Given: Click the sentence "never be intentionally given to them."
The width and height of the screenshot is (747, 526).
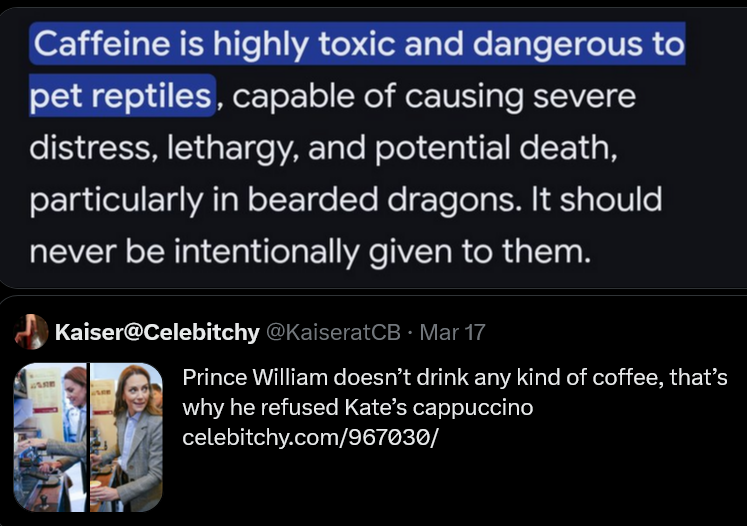Looking at the screenshot, I should click(310, 250).
